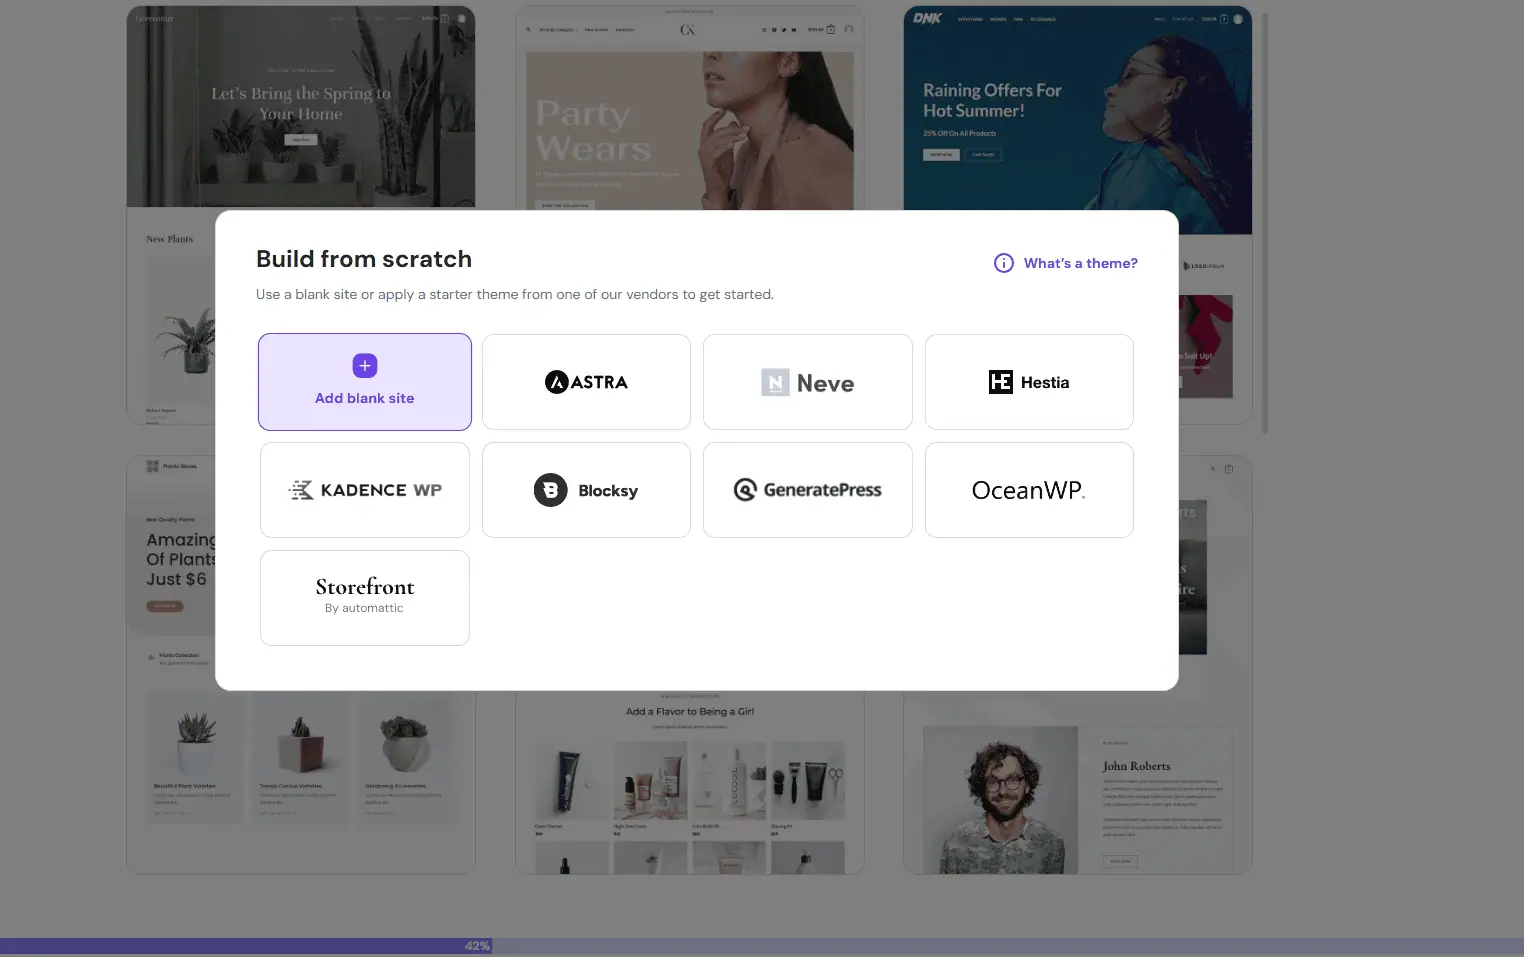The image size is (1524, 957).
Task: Choose the Neve starter theme
Action: pos(808,382)
